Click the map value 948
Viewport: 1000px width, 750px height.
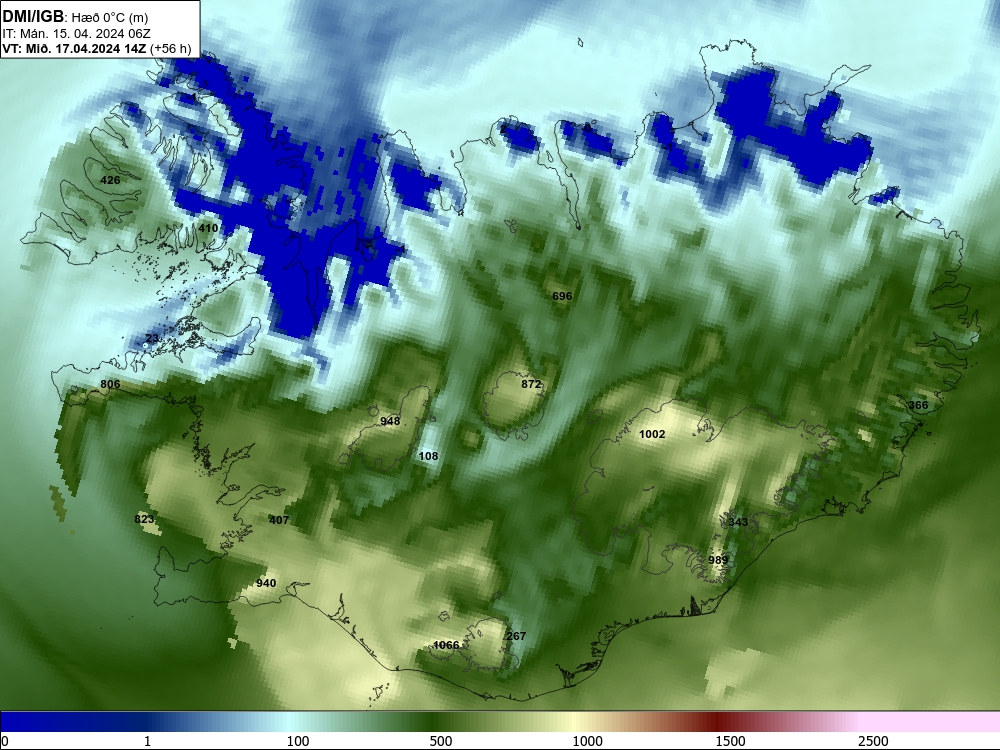tap(390, 421)
